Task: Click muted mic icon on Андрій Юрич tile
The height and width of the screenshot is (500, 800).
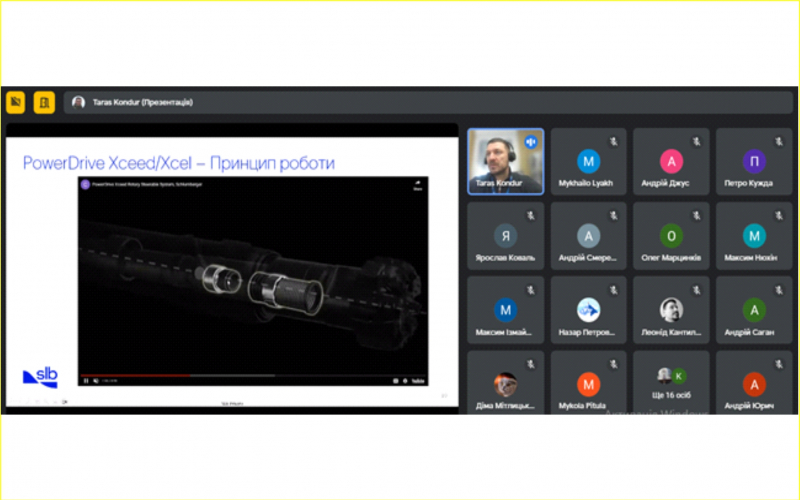Action: coord(779,364)
